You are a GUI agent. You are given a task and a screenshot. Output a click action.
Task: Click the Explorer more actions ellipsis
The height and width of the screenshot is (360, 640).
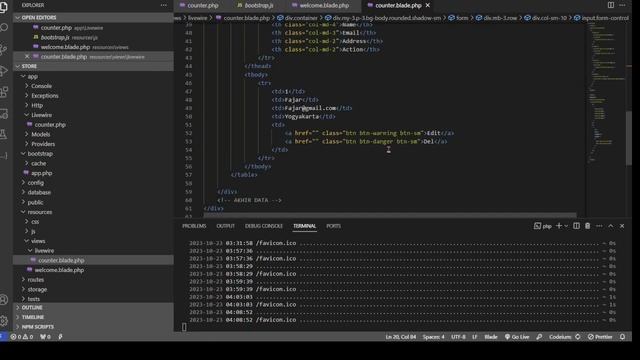tap(164, 5)
